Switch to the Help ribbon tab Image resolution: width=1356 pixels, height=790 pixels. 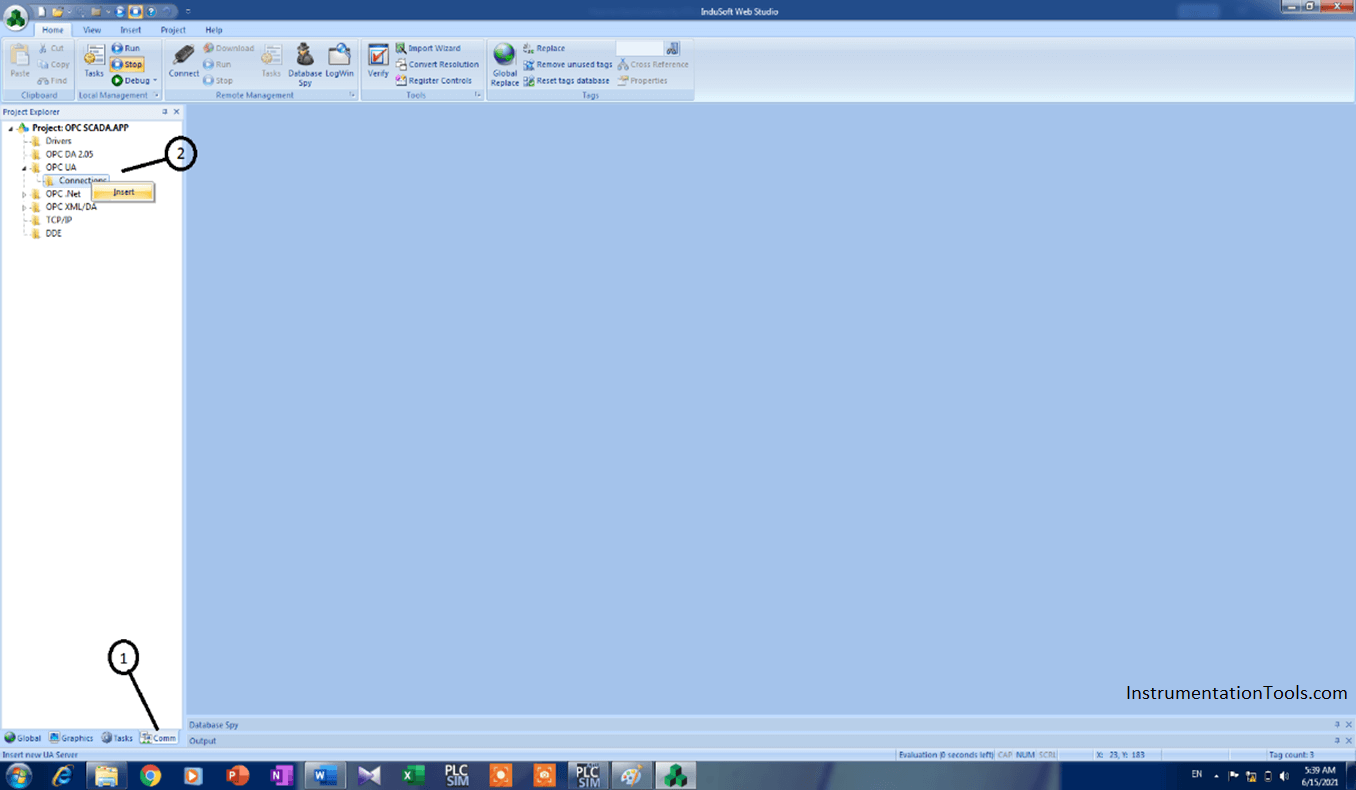(x=214, y=30)
